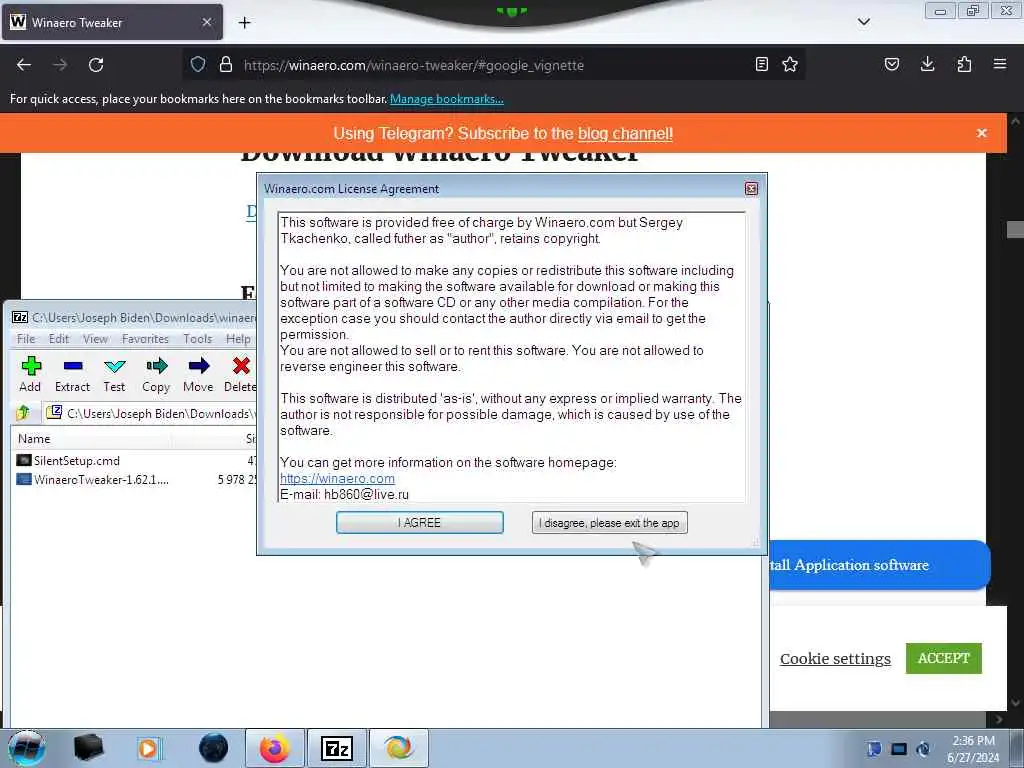The image size is (1024, 768).
Task: Switch to 7-Zip from the taskbar
Action: (336, 748)
